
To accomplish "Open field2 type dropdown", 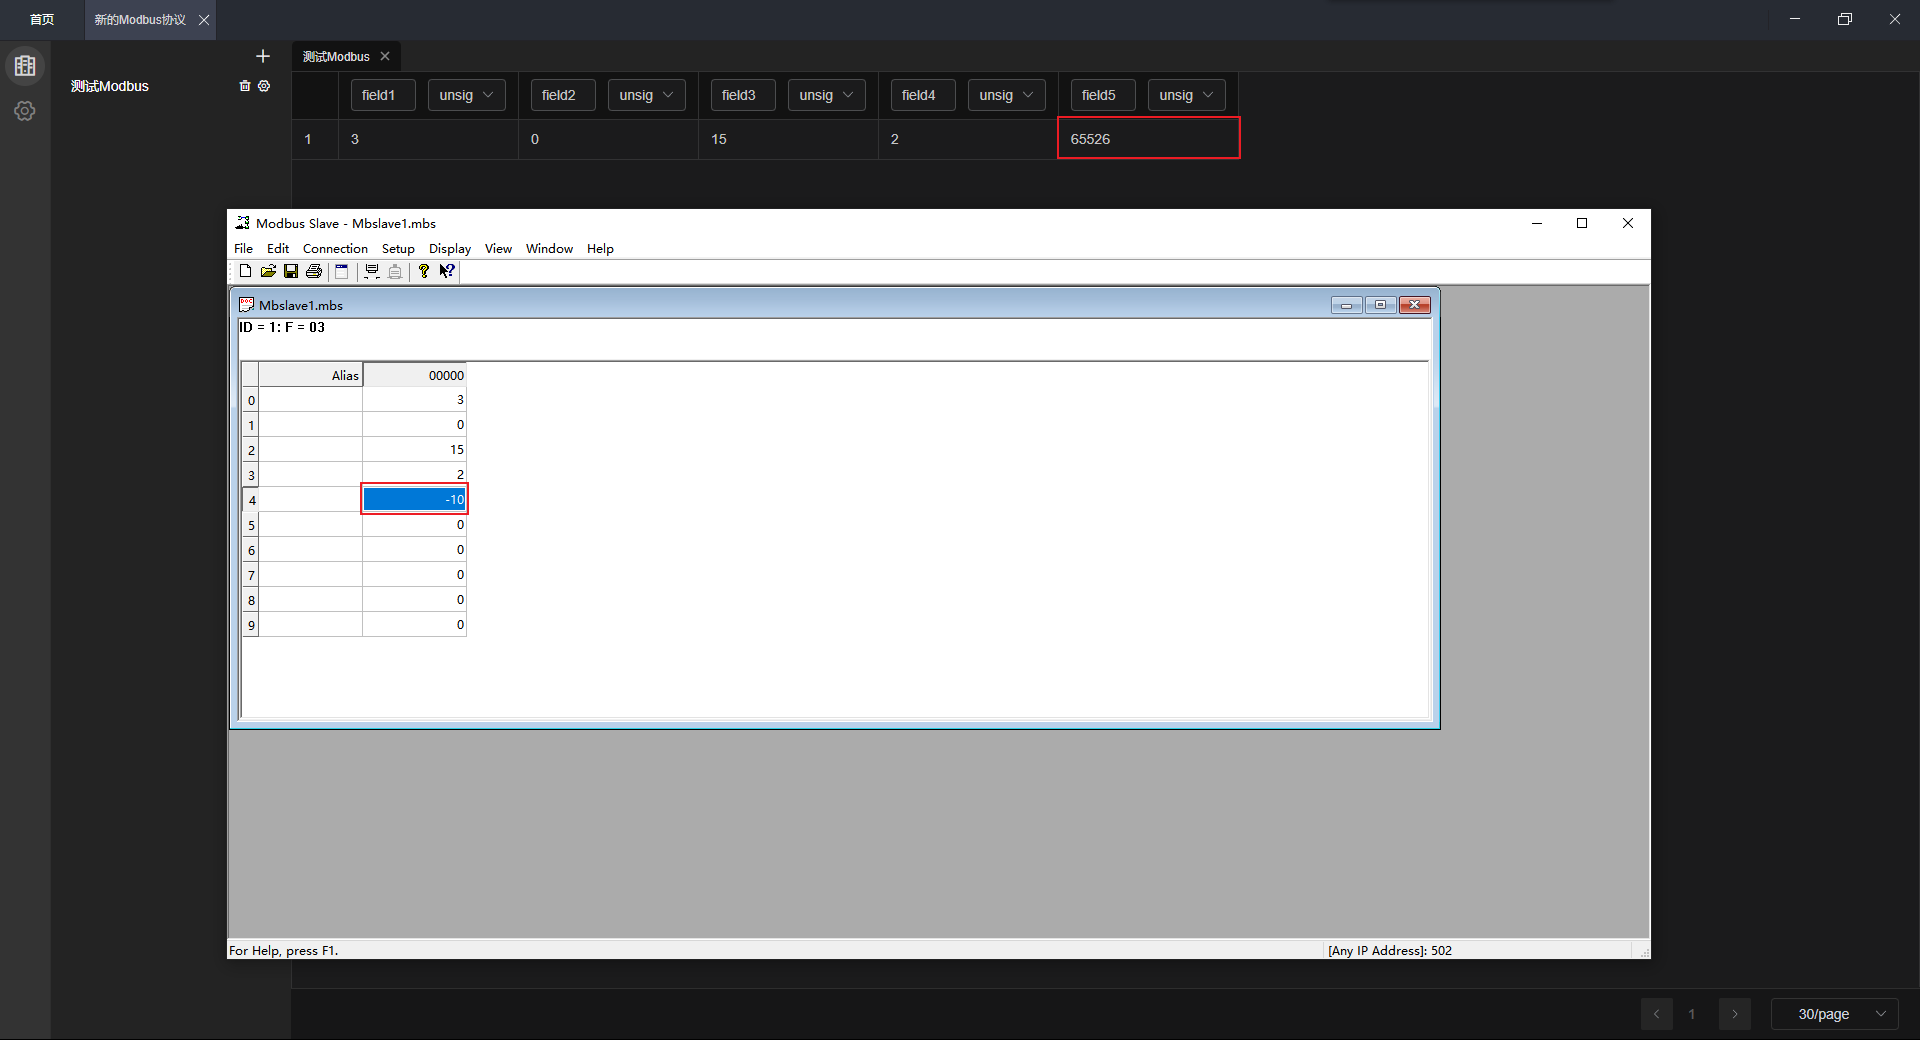I will click(647, 95).
